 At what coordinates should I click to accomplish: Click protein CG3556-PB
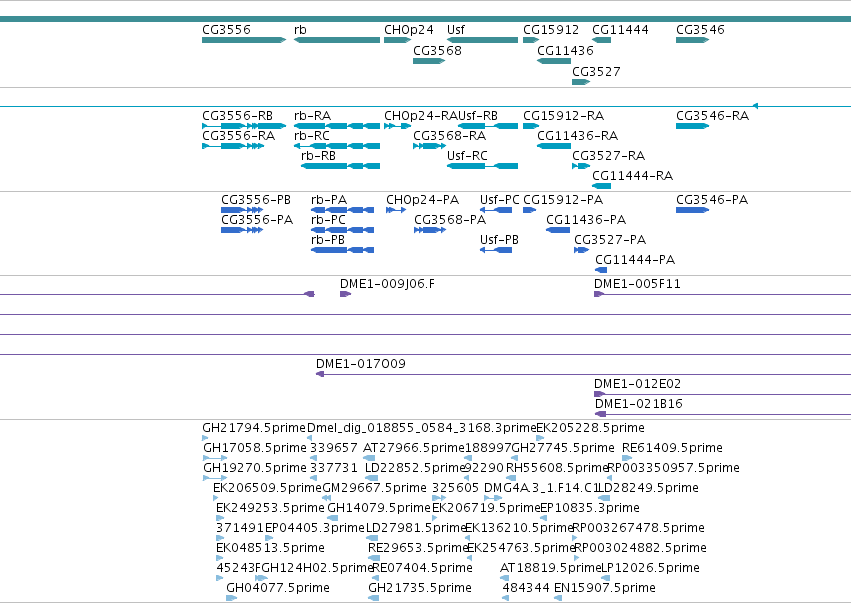click(x=242, y=210)
